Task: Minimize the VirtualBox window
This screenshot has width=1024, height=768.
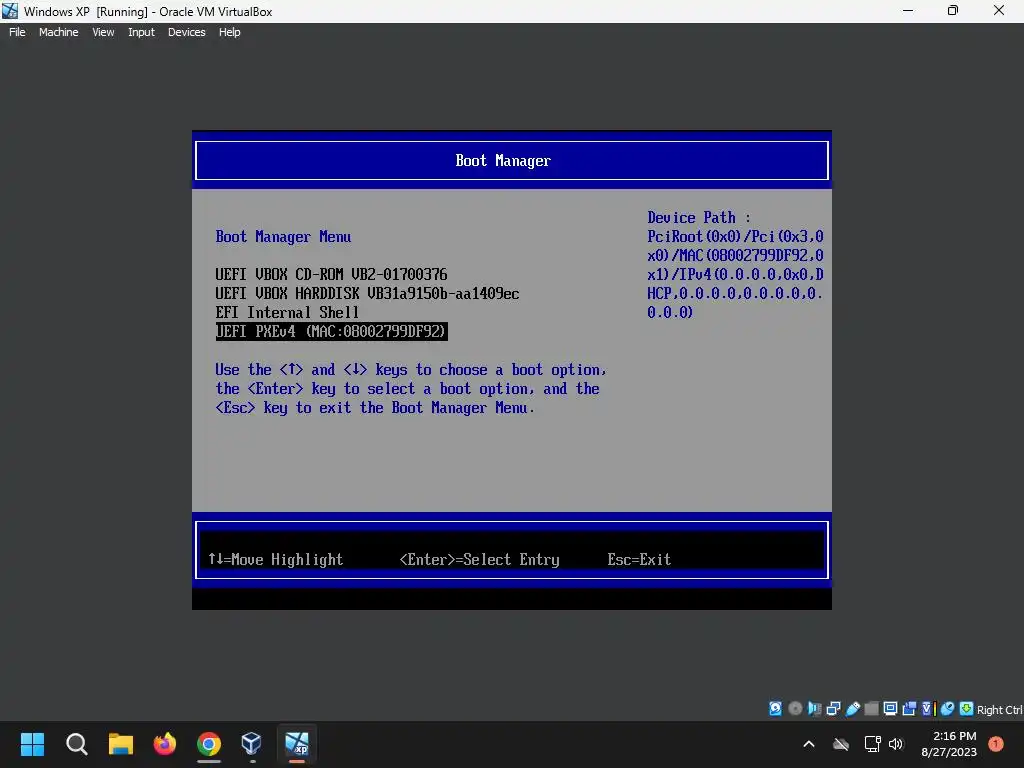Action: coord(907,10)
